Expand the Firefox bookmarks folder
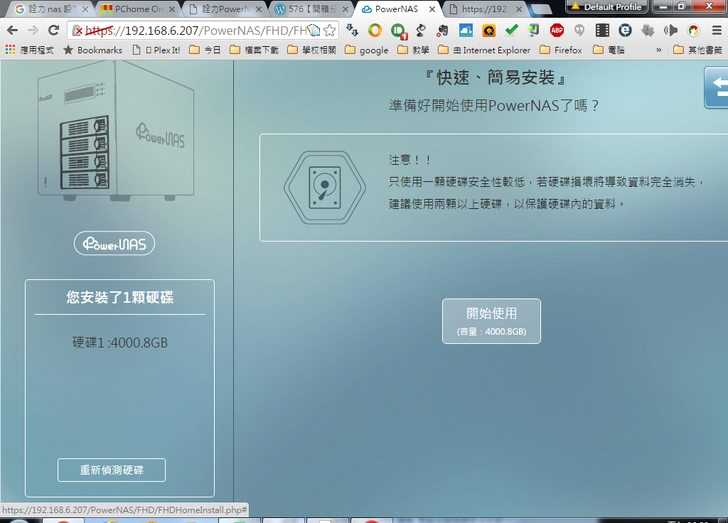This screenshot has height=523, width=728. pos(559,49)
